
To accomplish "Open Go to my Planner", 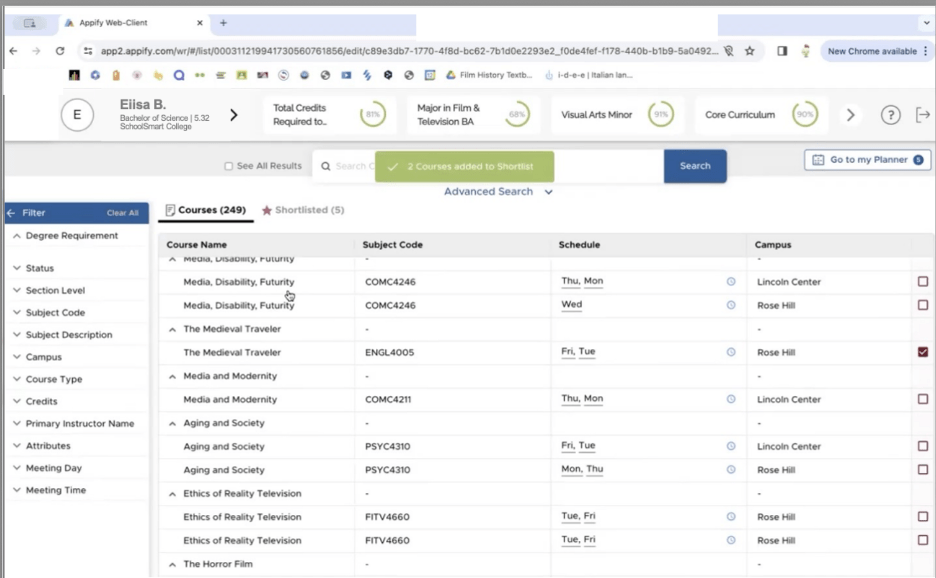I will point(867,160).
